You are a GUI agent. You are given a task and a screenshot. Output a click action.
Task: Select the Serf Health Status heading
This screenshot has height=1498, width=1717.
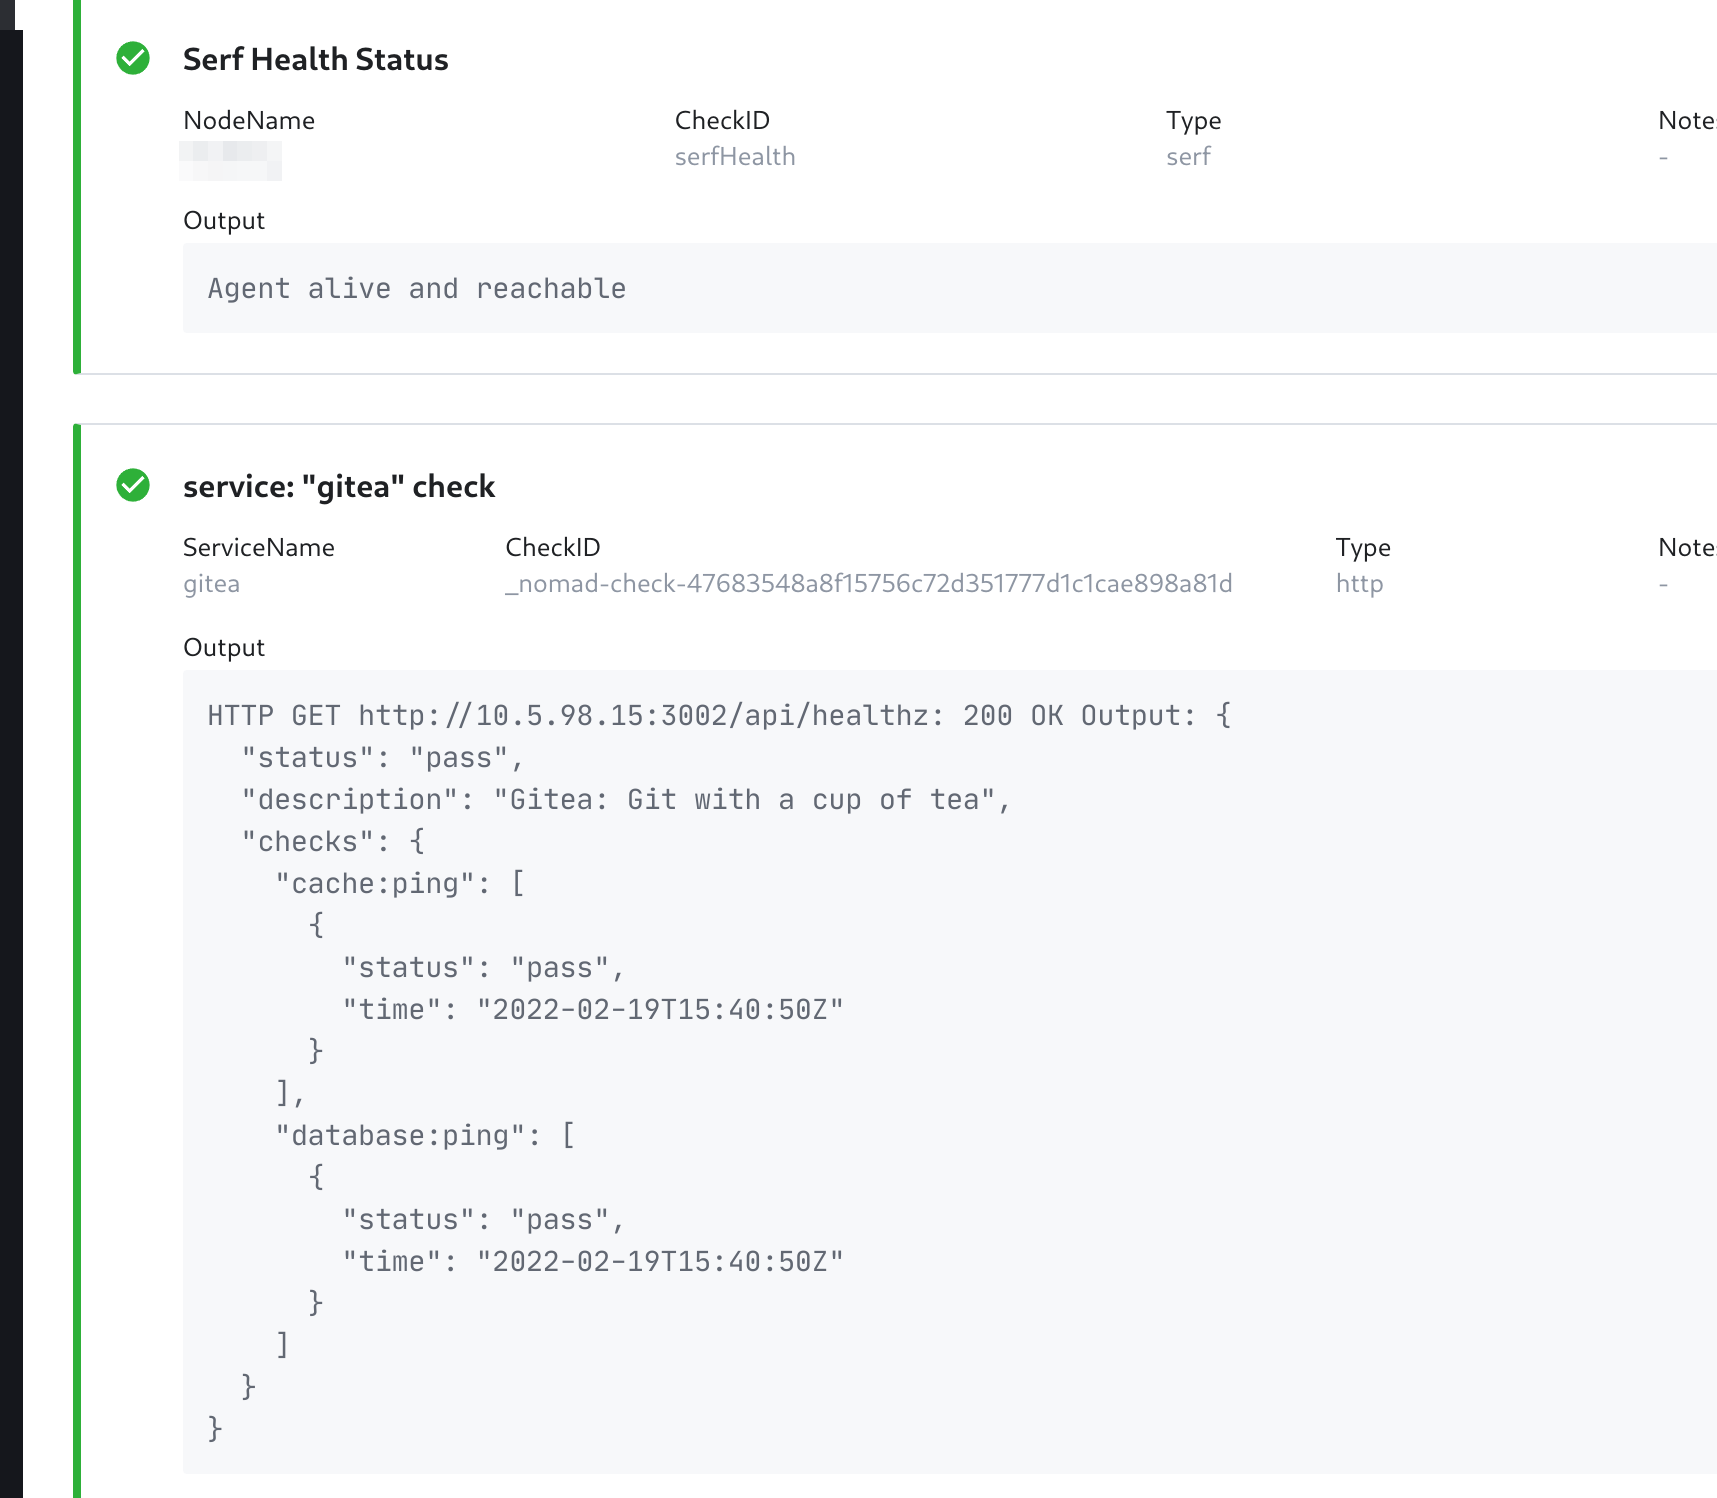coord(315,59)
